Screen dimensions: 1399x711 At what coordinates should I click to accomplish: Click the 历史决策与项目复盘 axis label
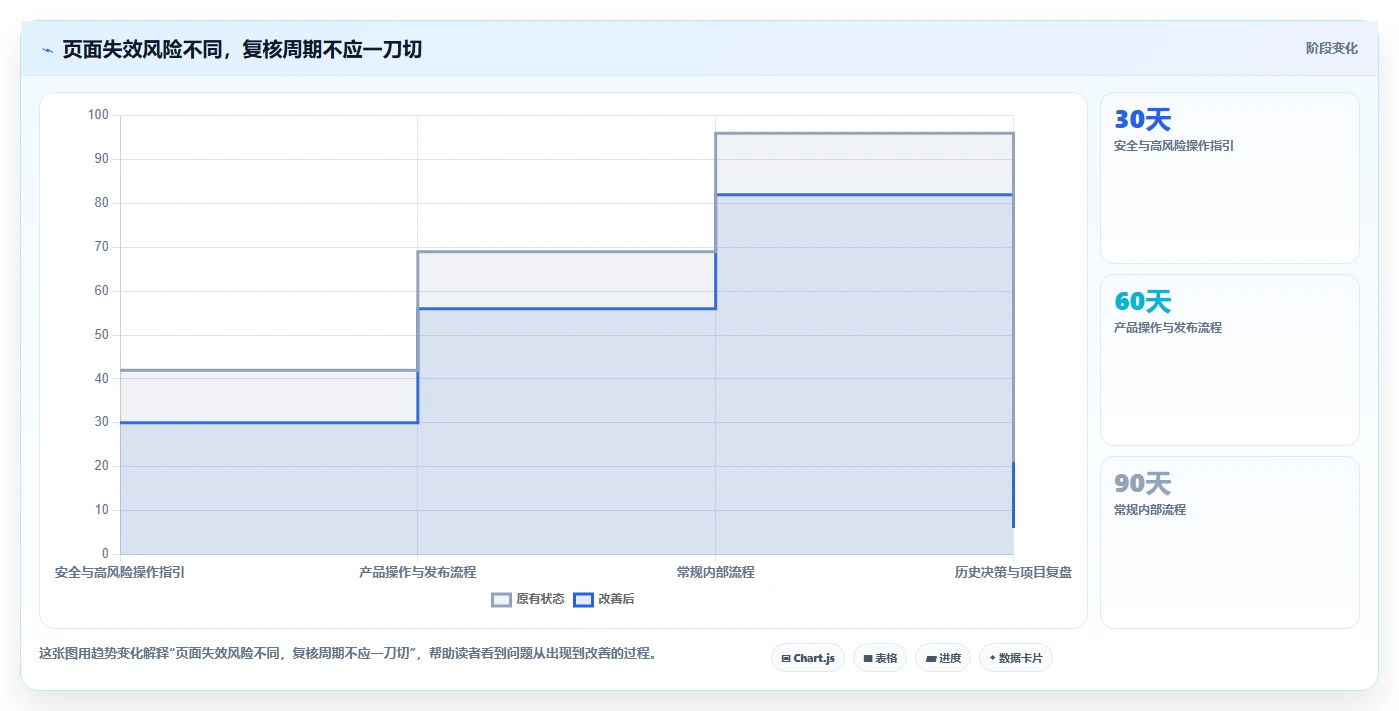coord(1013,573)
